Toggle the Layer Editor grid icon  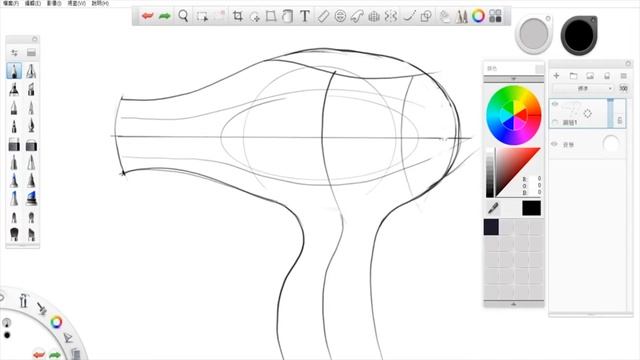[496, 16]
